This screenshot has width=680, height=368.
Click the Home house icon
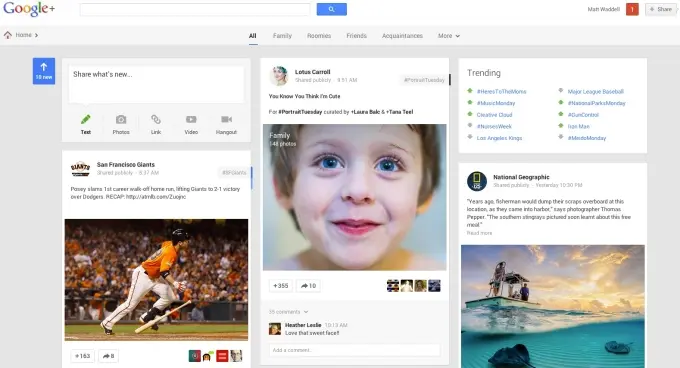point(8,35)
